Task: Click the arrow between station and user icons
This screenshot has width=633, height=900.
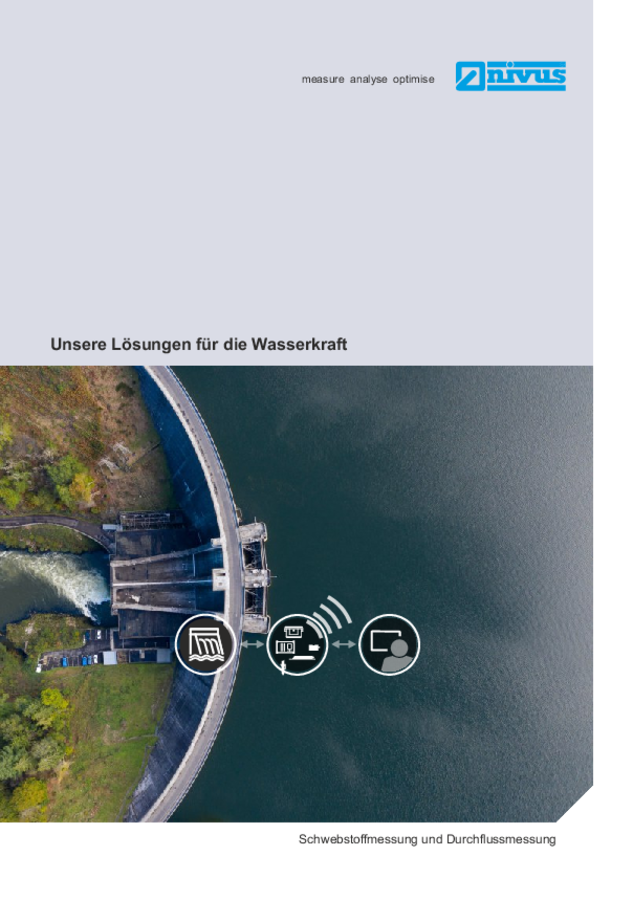Action: 343,645
